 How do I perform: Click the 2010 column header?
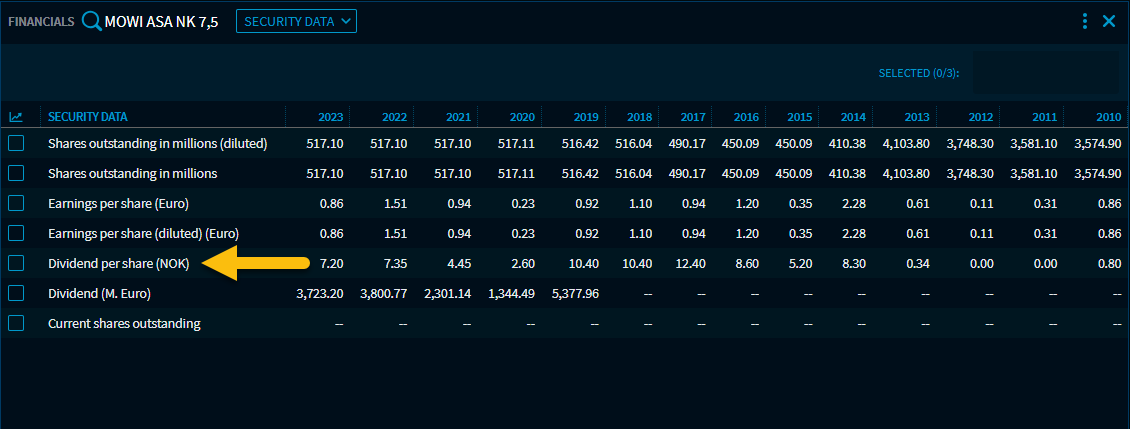pyautogui.click(x=1107, y=117)
